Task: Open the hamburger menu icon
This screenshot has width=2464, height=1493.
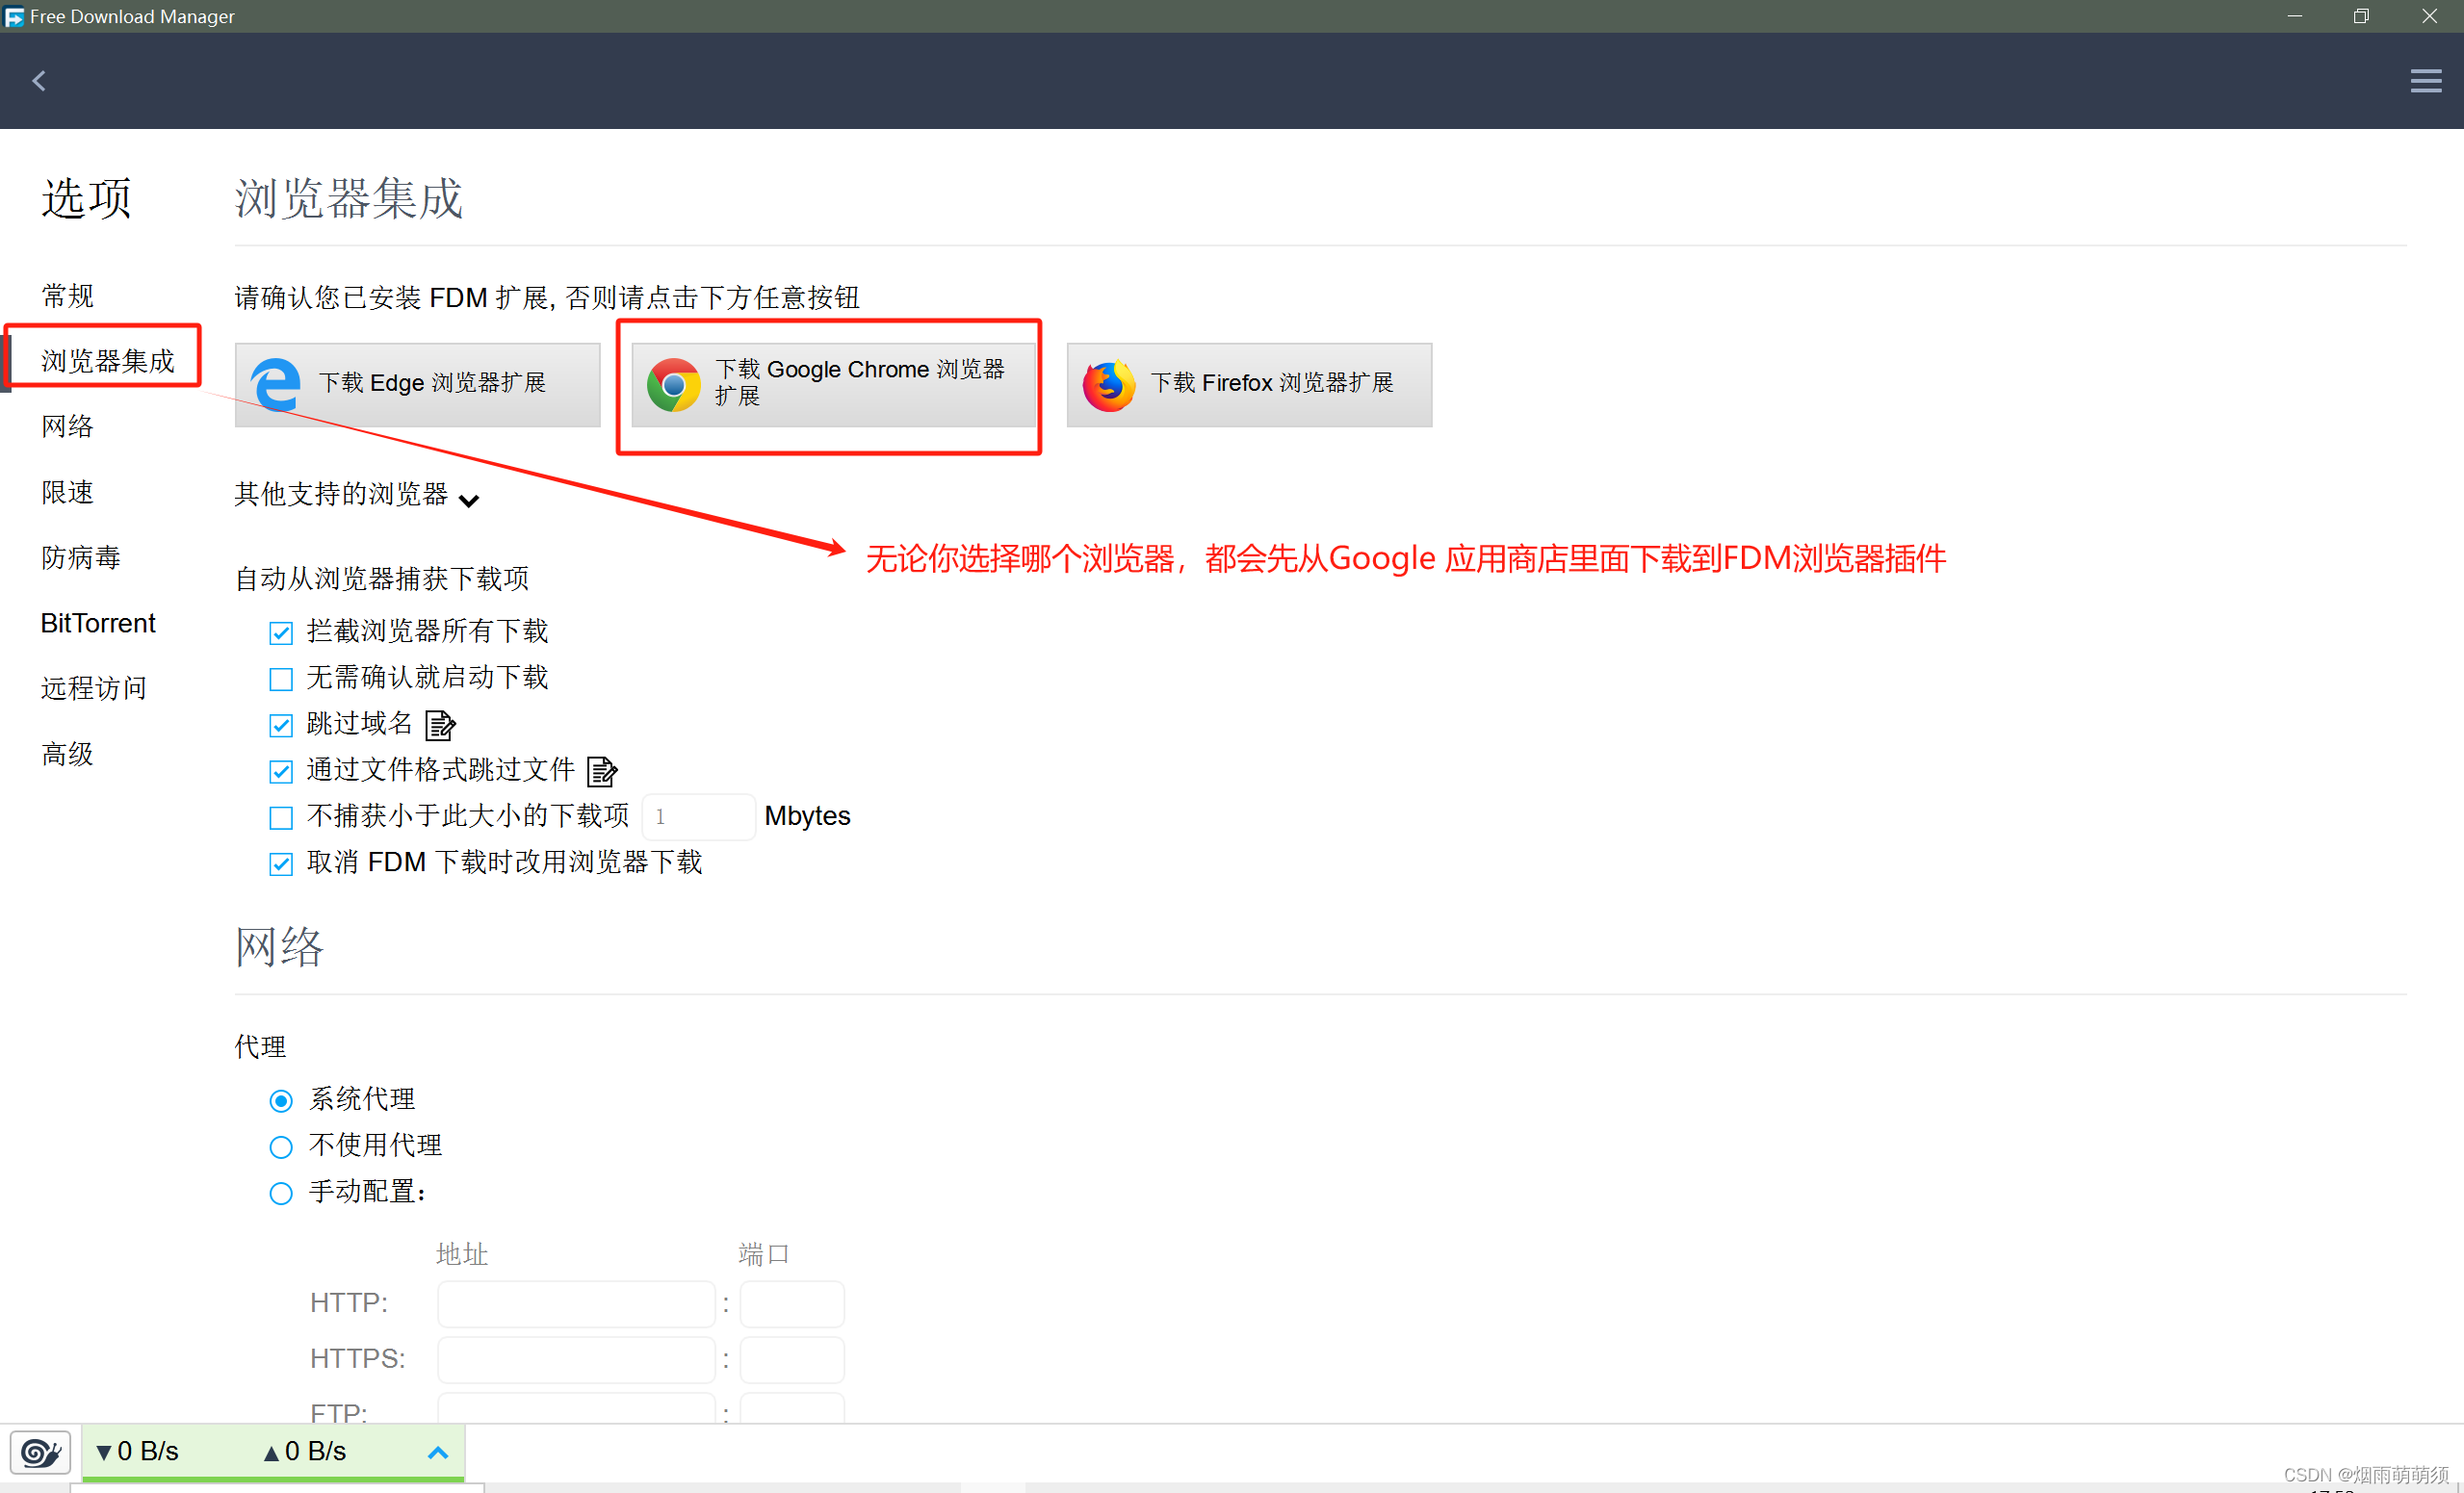Action: pyautogui.click(x=2425, y=81)
